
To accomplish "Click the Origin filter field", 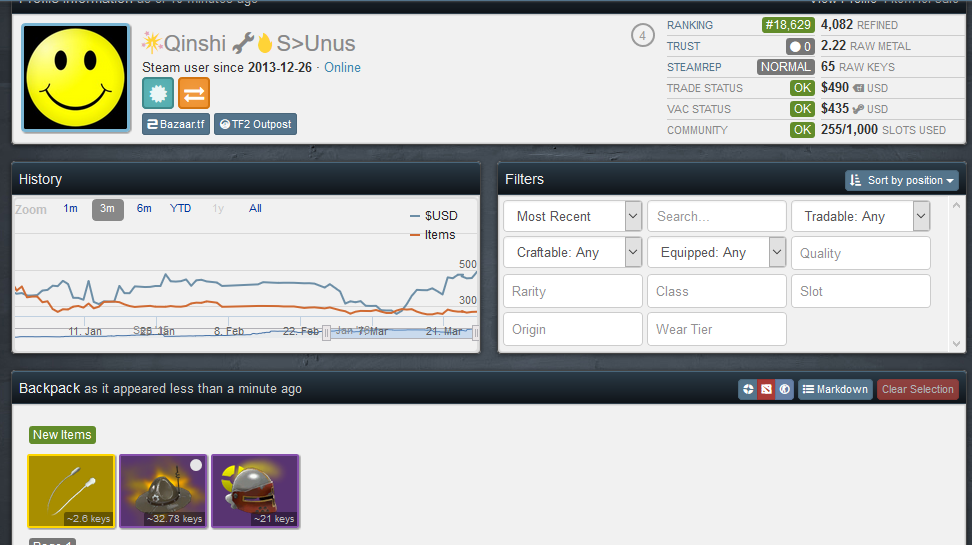I will (573, 329).
